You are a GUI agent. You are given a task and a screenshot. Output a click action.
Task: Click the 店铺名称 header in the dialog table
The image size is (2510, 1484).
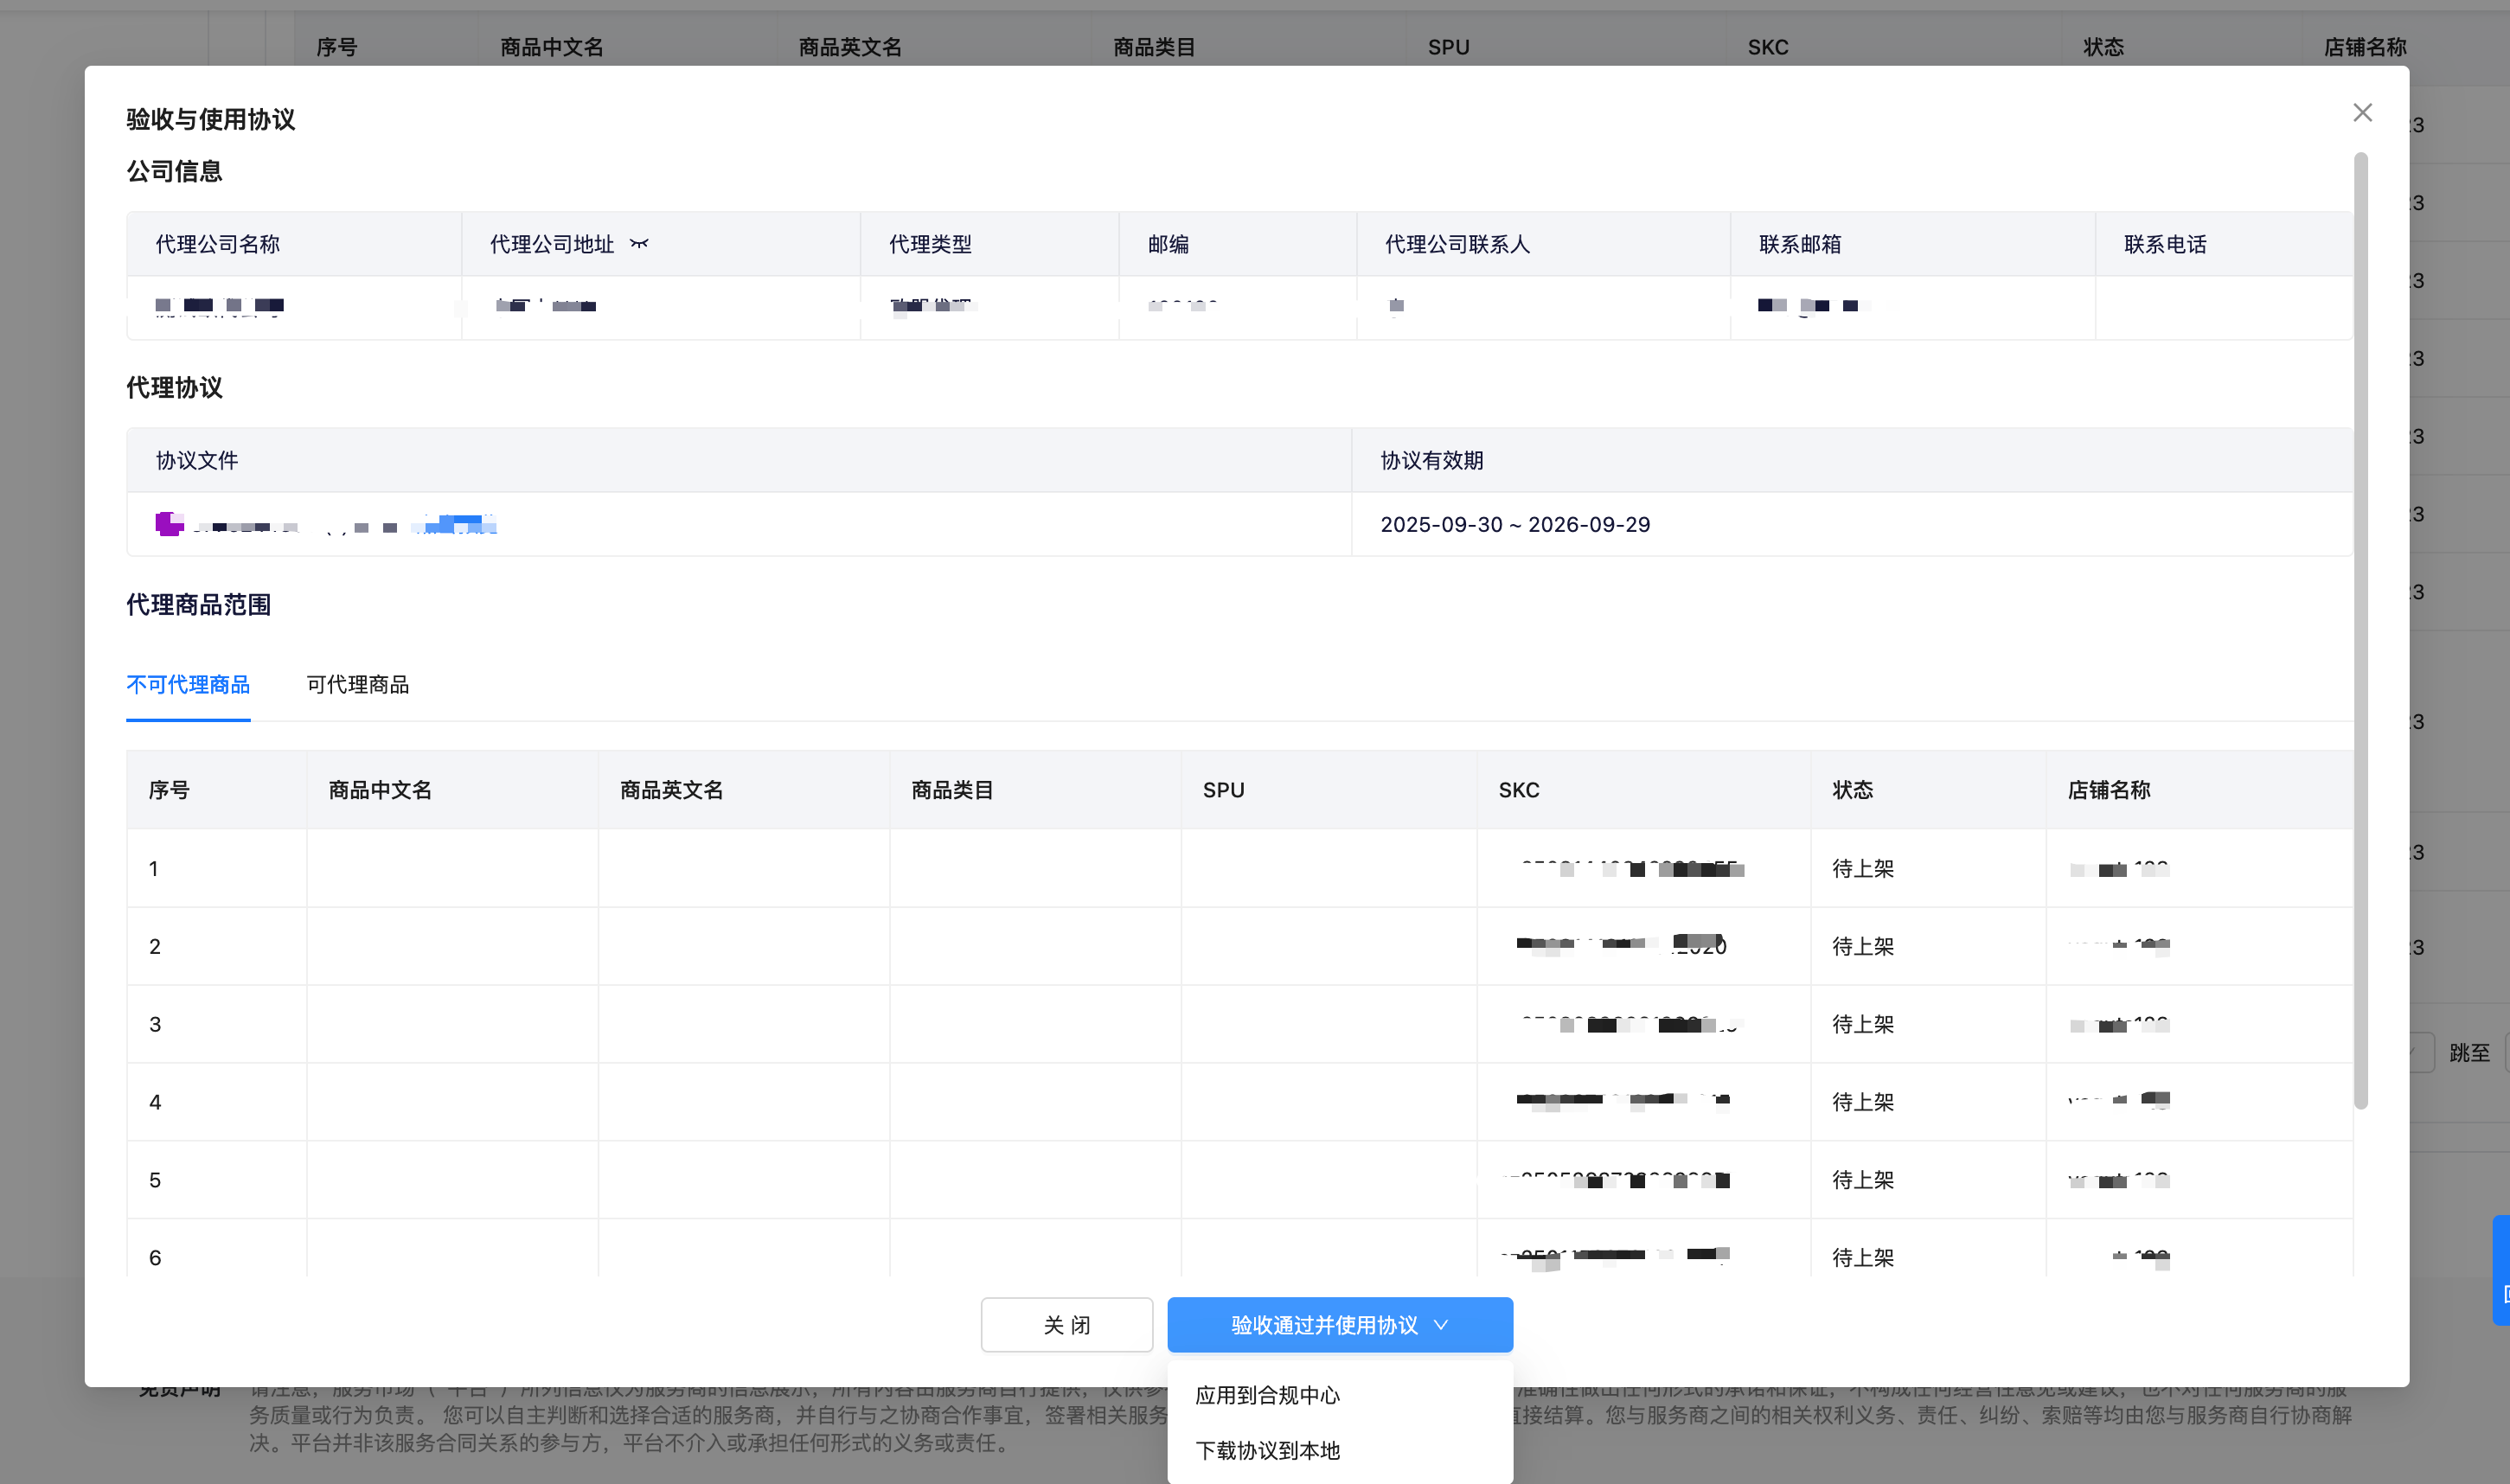(x=2108, y=790)
